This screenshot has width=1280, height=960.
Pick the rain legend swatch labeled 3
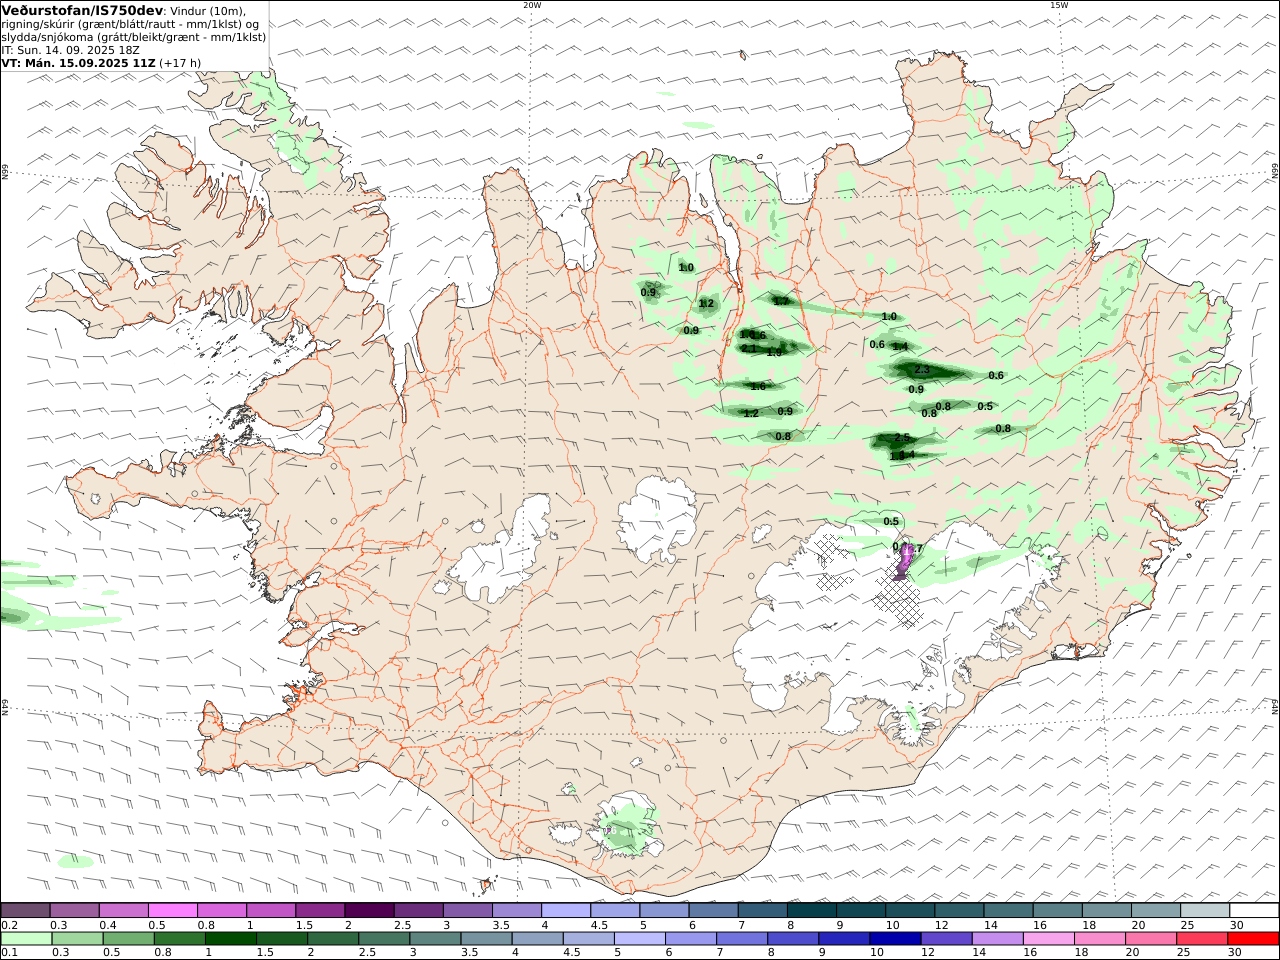point(435,939)
